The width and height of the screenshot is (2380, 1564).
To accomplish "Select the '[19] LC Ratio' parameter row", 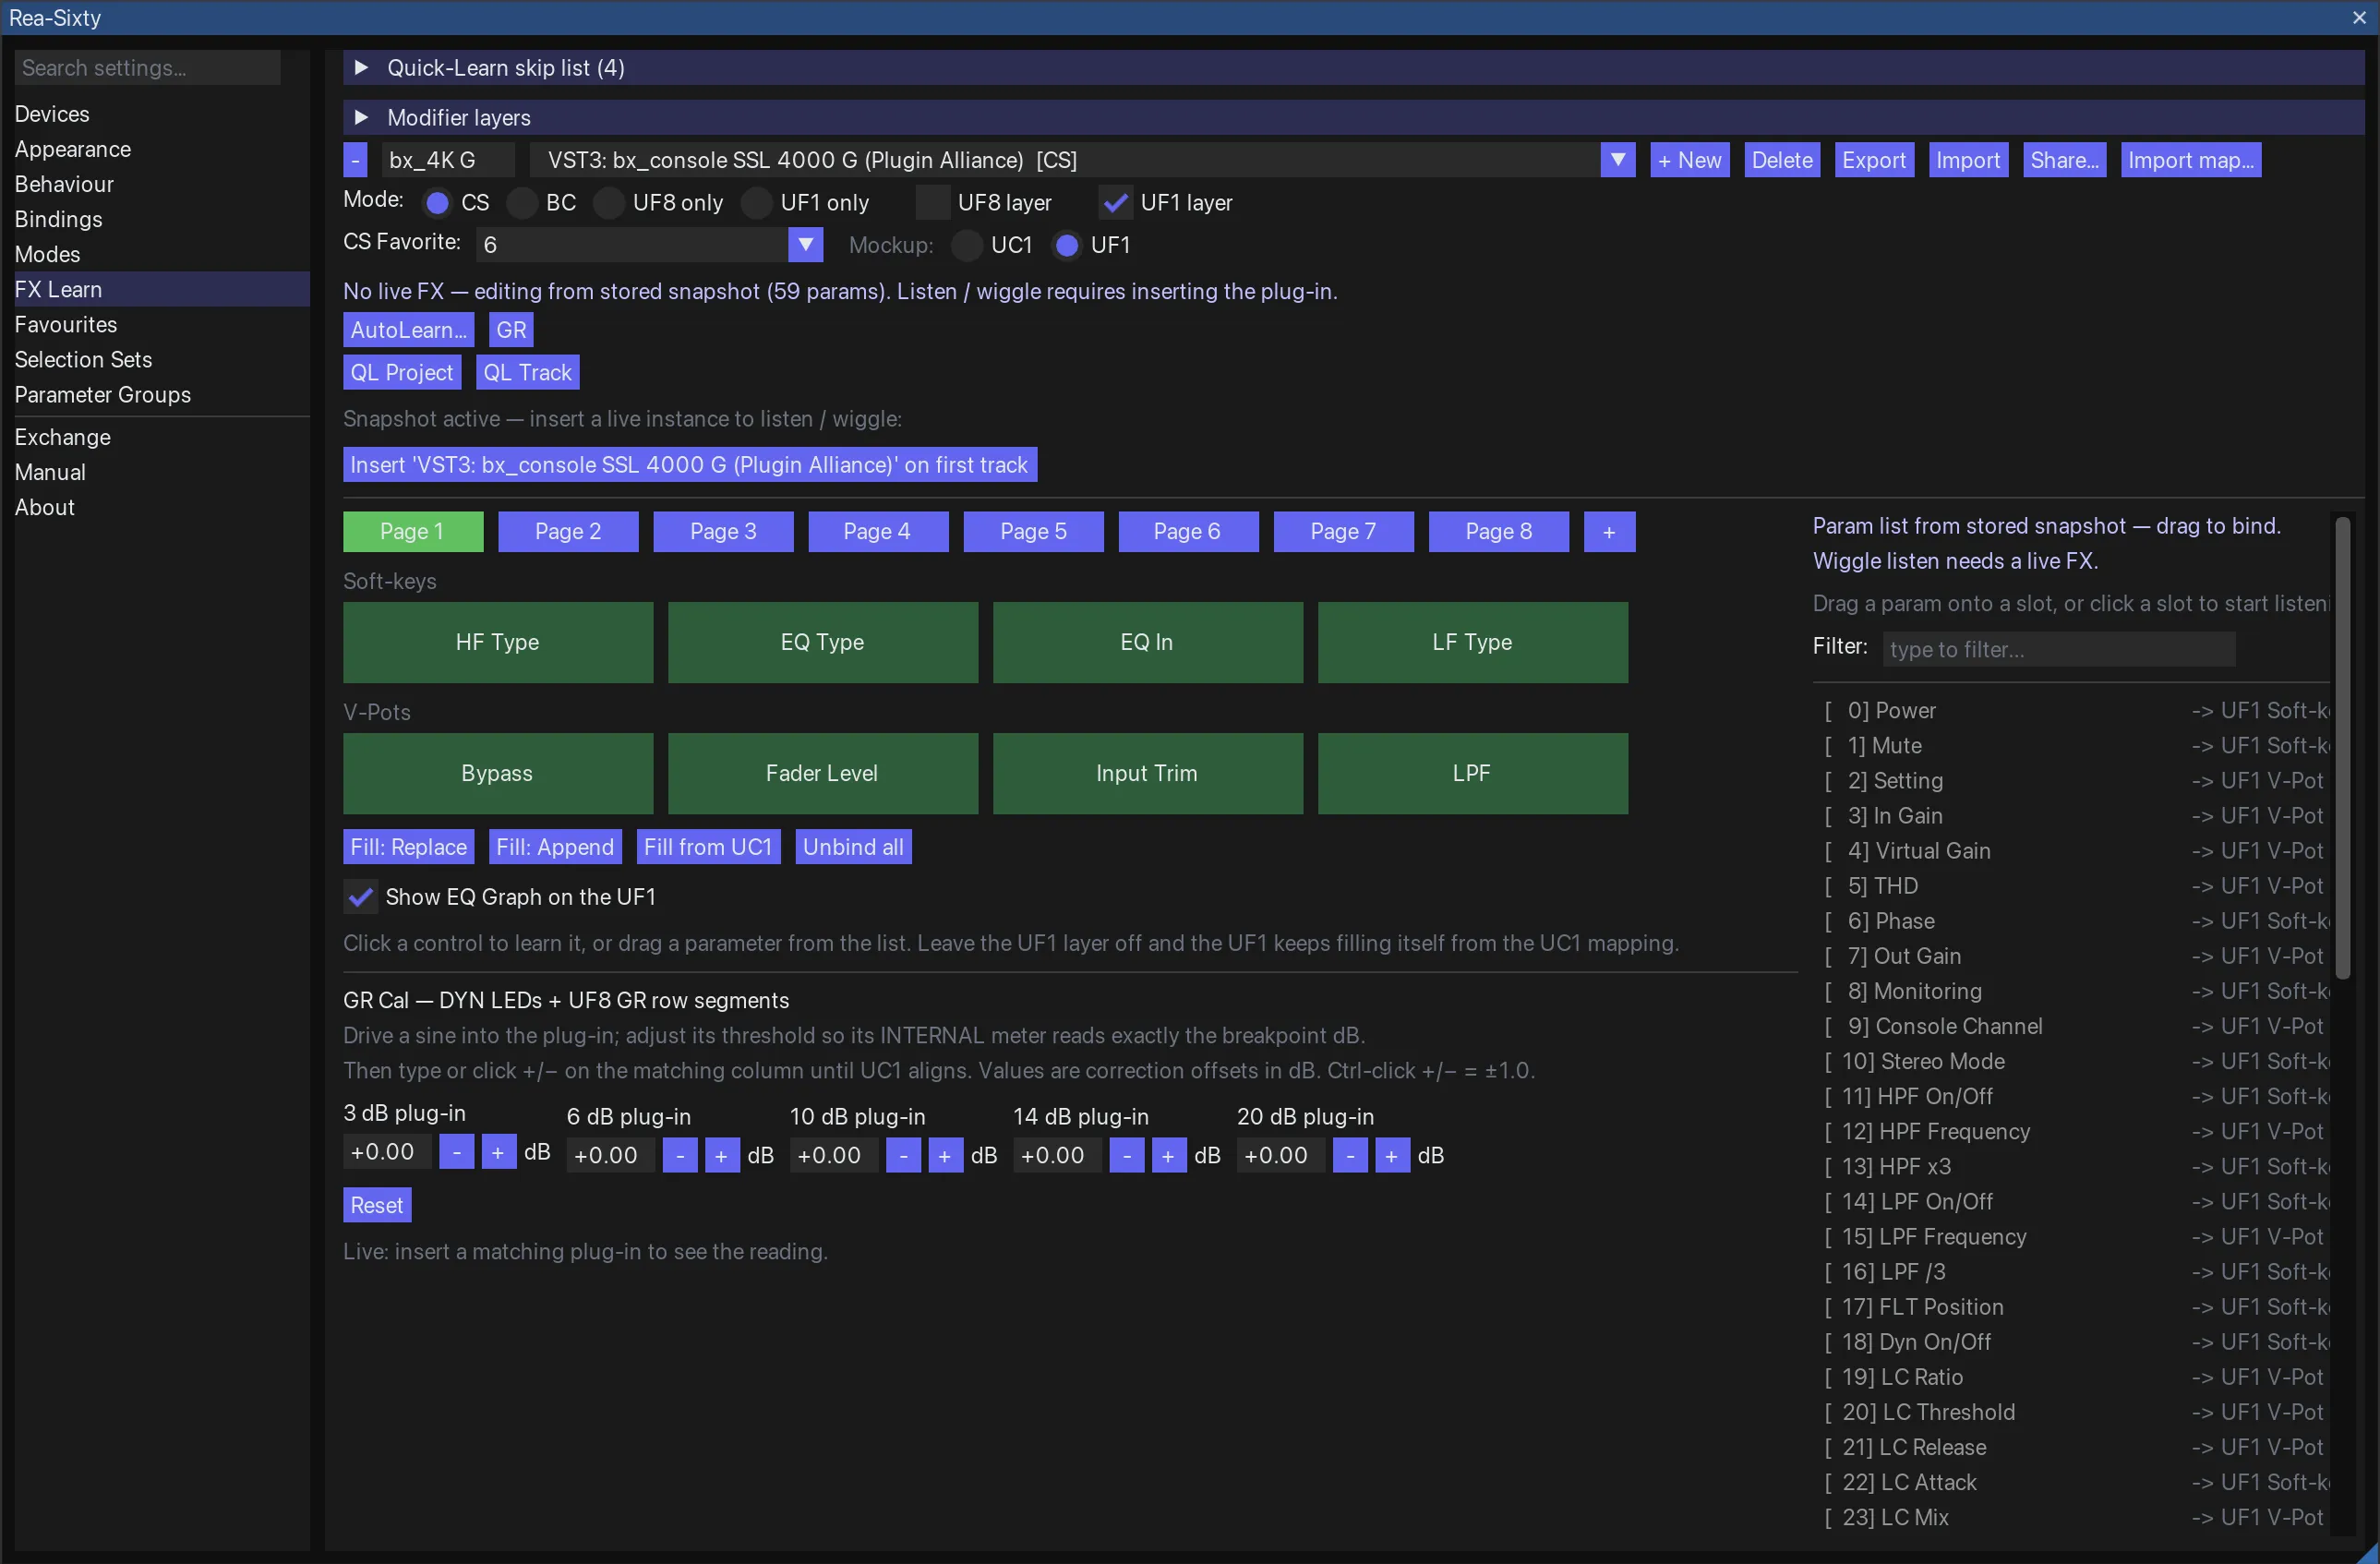I will coord(2070,1377).
